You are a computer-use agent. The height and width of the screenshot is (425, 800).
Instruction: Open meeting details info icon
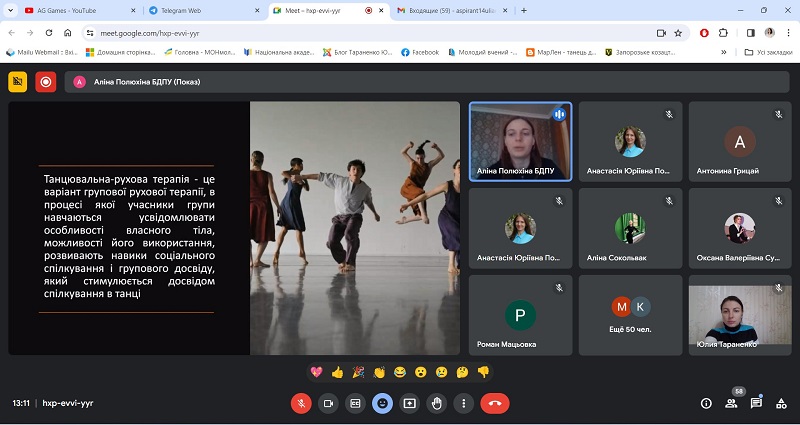click(706, 404)
